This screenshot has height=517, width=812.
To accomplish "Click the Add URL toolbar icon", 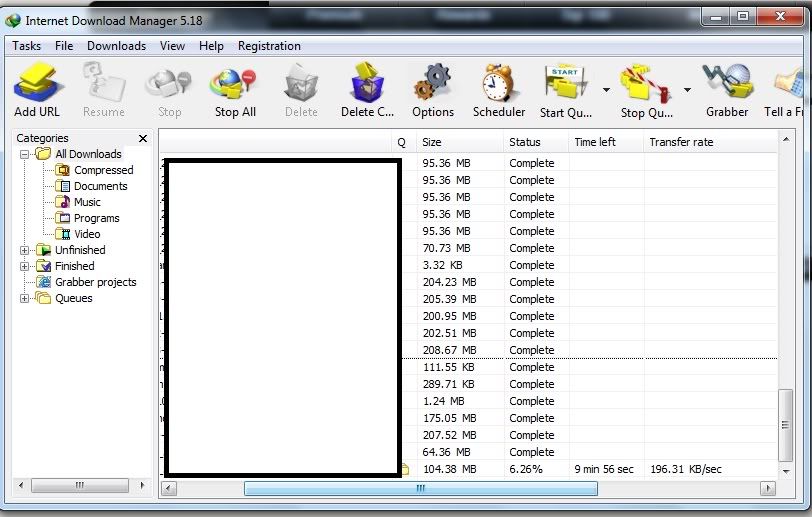I will (37, 83).
